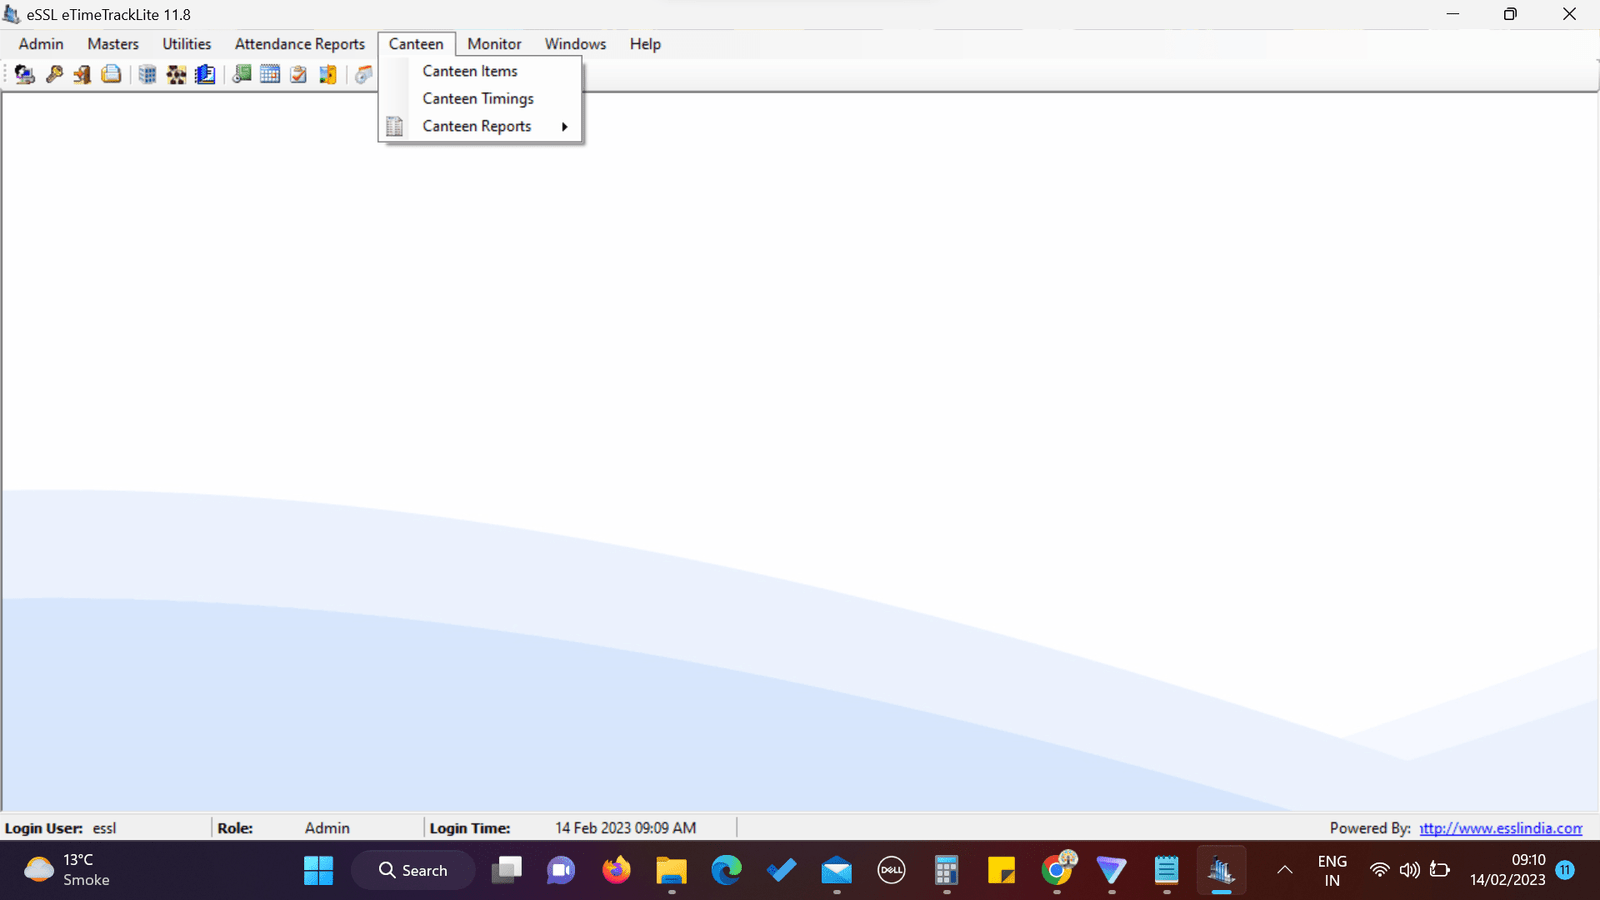The width and height of the screenshot is (1600, 900).
Task: Open the esslindia.com website link
Action: click(1500, 828)
